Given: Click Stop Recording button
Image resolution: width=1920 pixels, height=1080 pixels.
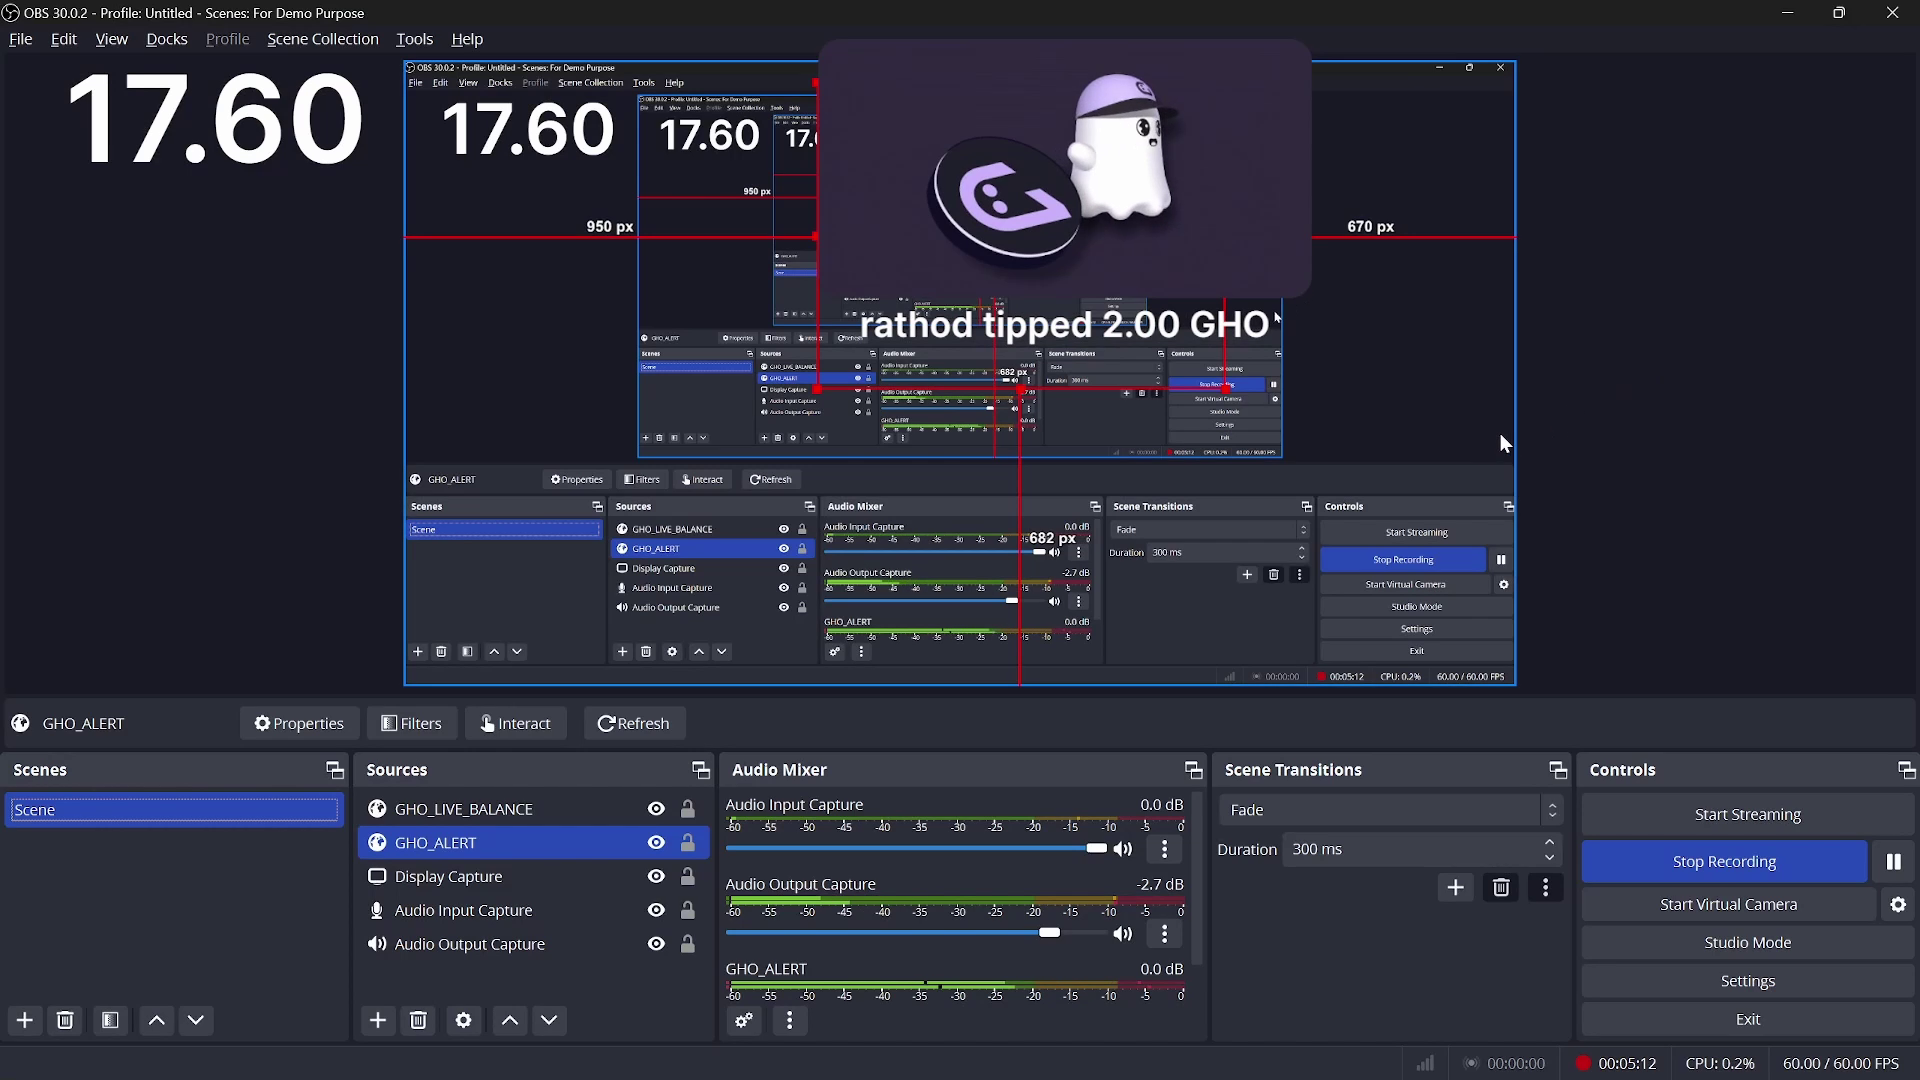Looking at the screenshot, I should 1724,862.
